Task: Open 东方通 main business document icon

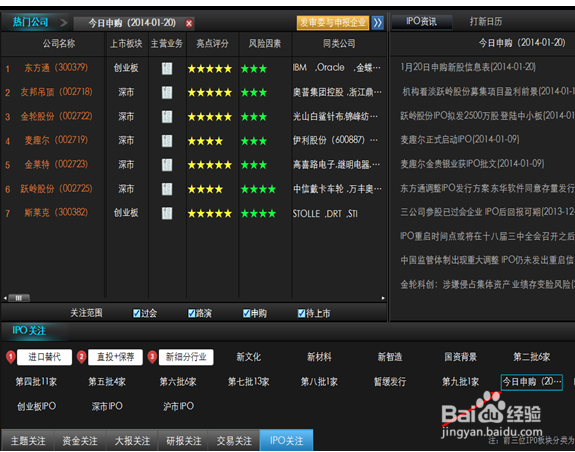Action: (167, 69)
